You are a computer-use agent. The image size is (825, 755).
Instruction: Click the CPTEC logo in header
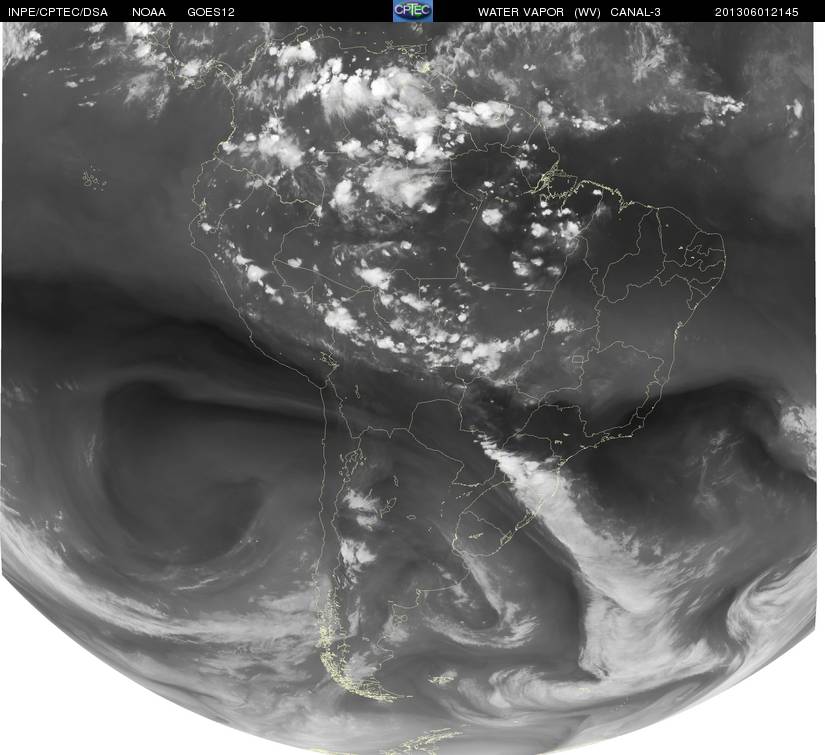tap(413, 11)
